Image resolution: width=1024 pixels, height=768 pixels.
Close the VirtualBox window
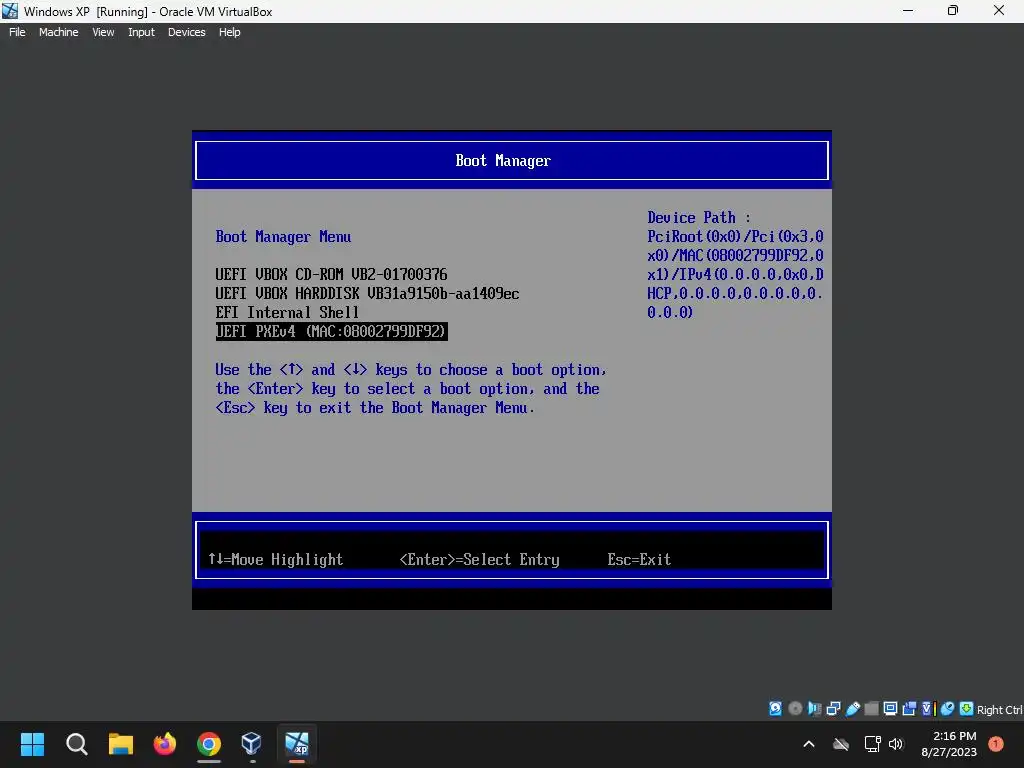(999, 10)
